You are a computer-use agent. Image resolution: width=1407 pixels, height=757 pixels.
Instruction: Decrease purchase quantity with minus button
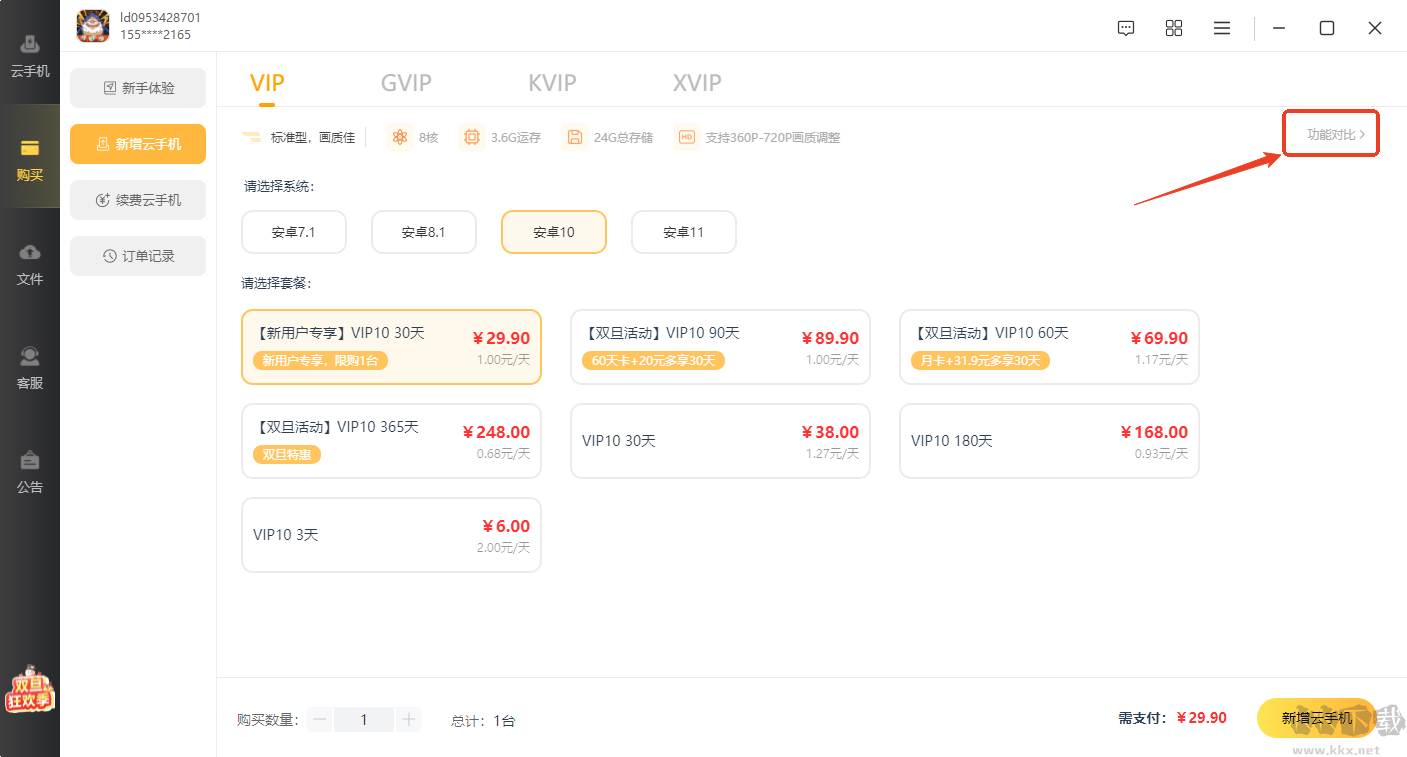[x=320, y=719]
